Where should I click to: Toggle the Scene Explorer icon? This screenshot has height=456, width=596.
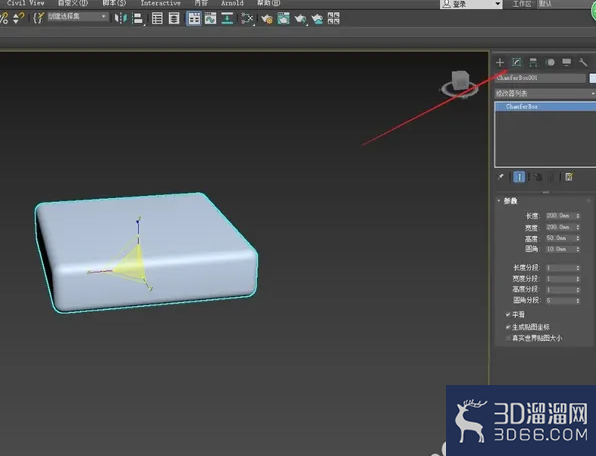pyautogui.click(x=157, y=18)
